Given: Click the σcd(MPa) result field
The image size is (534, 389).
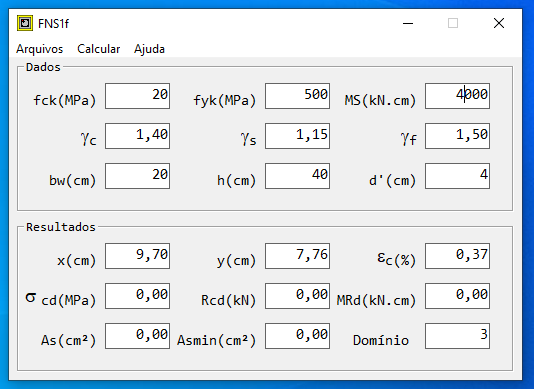Looking at the screenshot, I should [138, 296].
